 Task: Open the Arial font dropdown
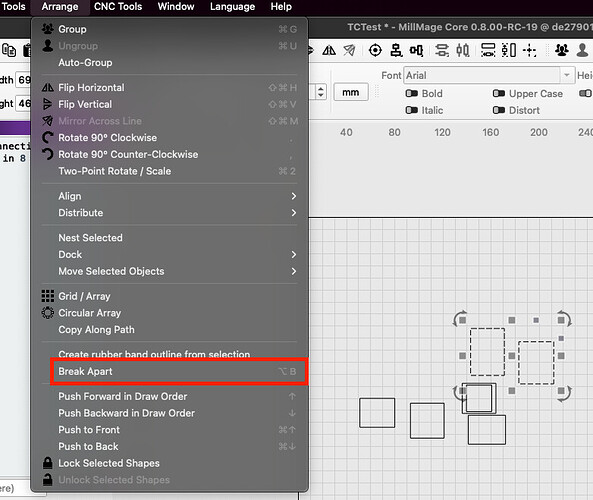[489, 75]
